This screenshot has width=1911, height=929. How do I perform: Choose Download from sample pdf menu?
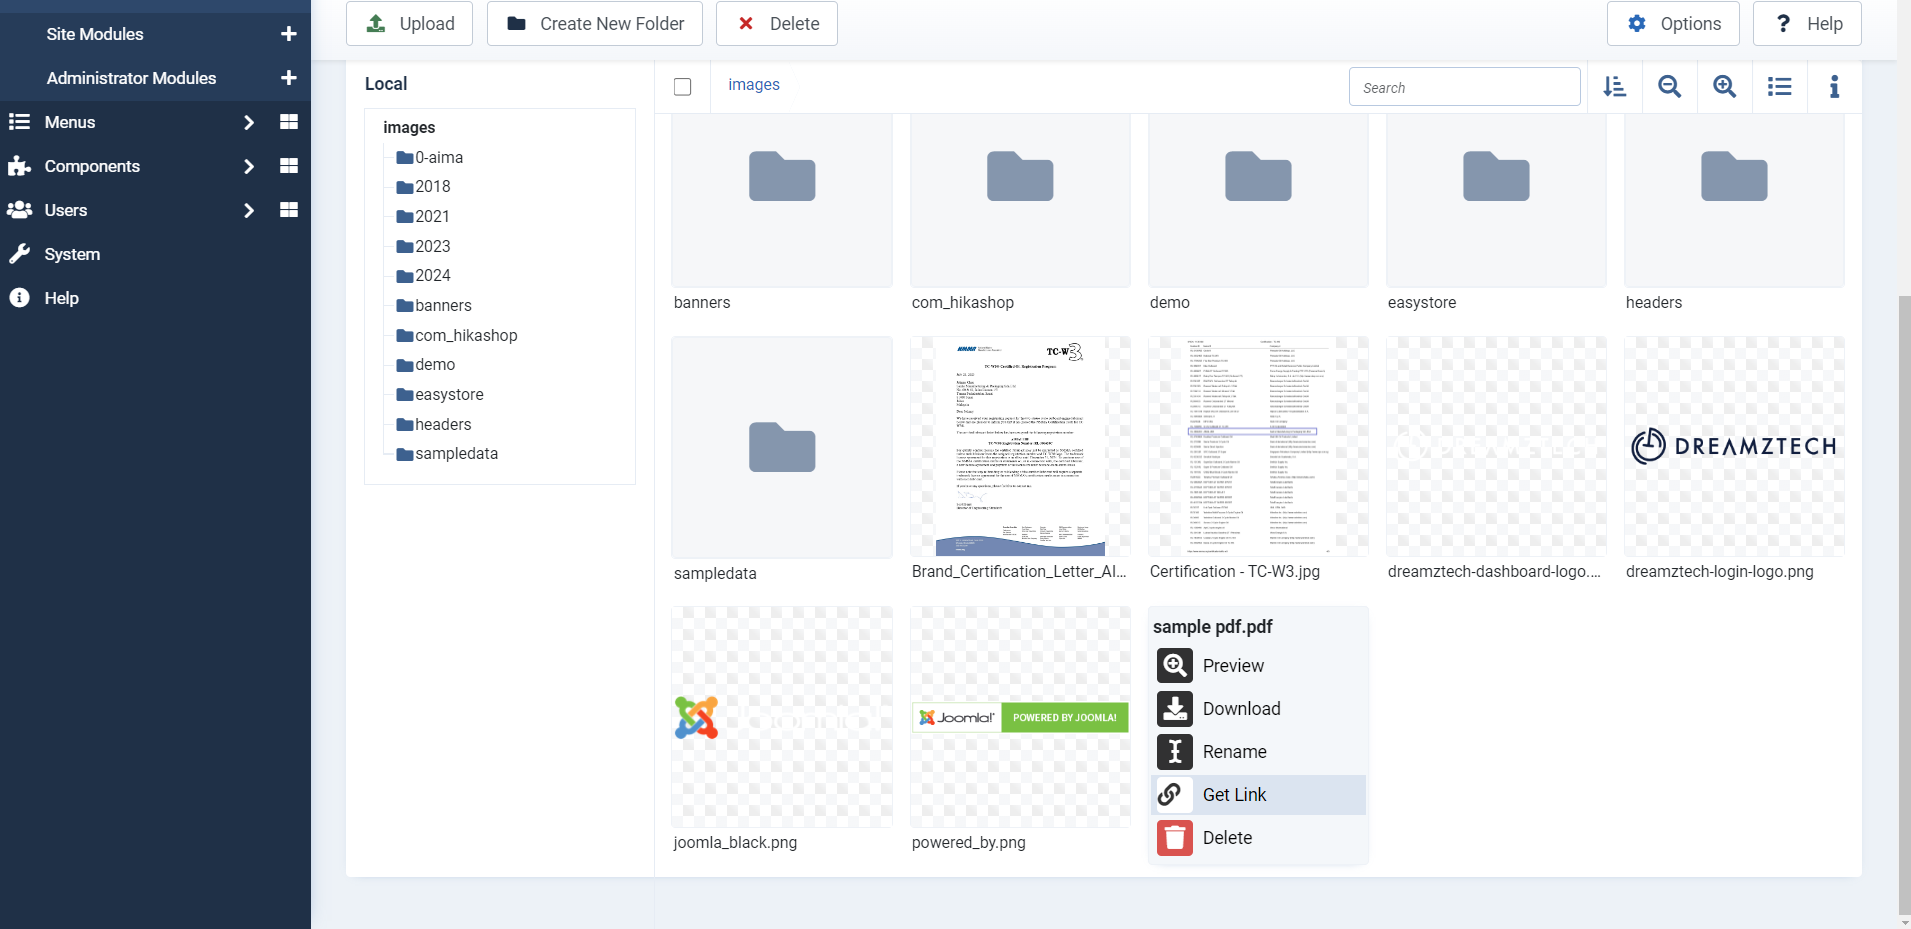coord(1259,709)
